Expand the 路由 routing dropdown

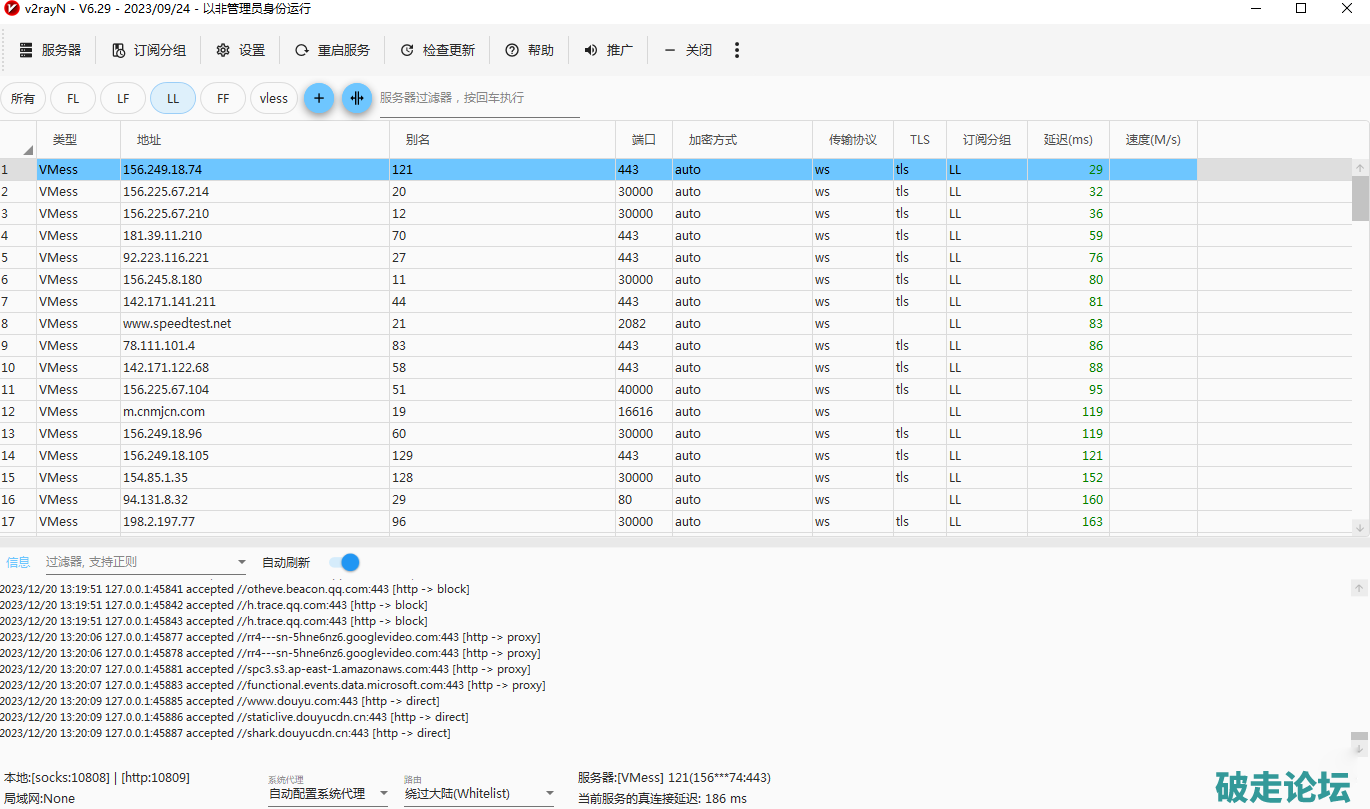[549, 794]
